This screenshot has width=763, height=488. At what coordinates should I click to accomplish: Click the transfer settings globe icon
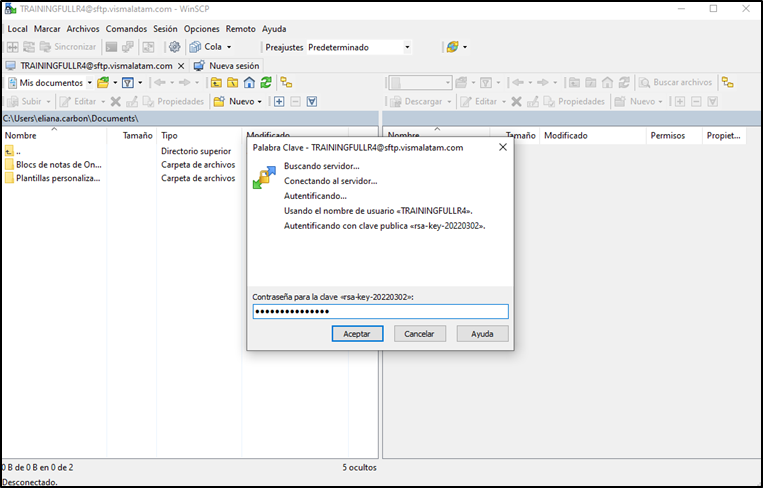pyautogui.click(x=453, y=47)
